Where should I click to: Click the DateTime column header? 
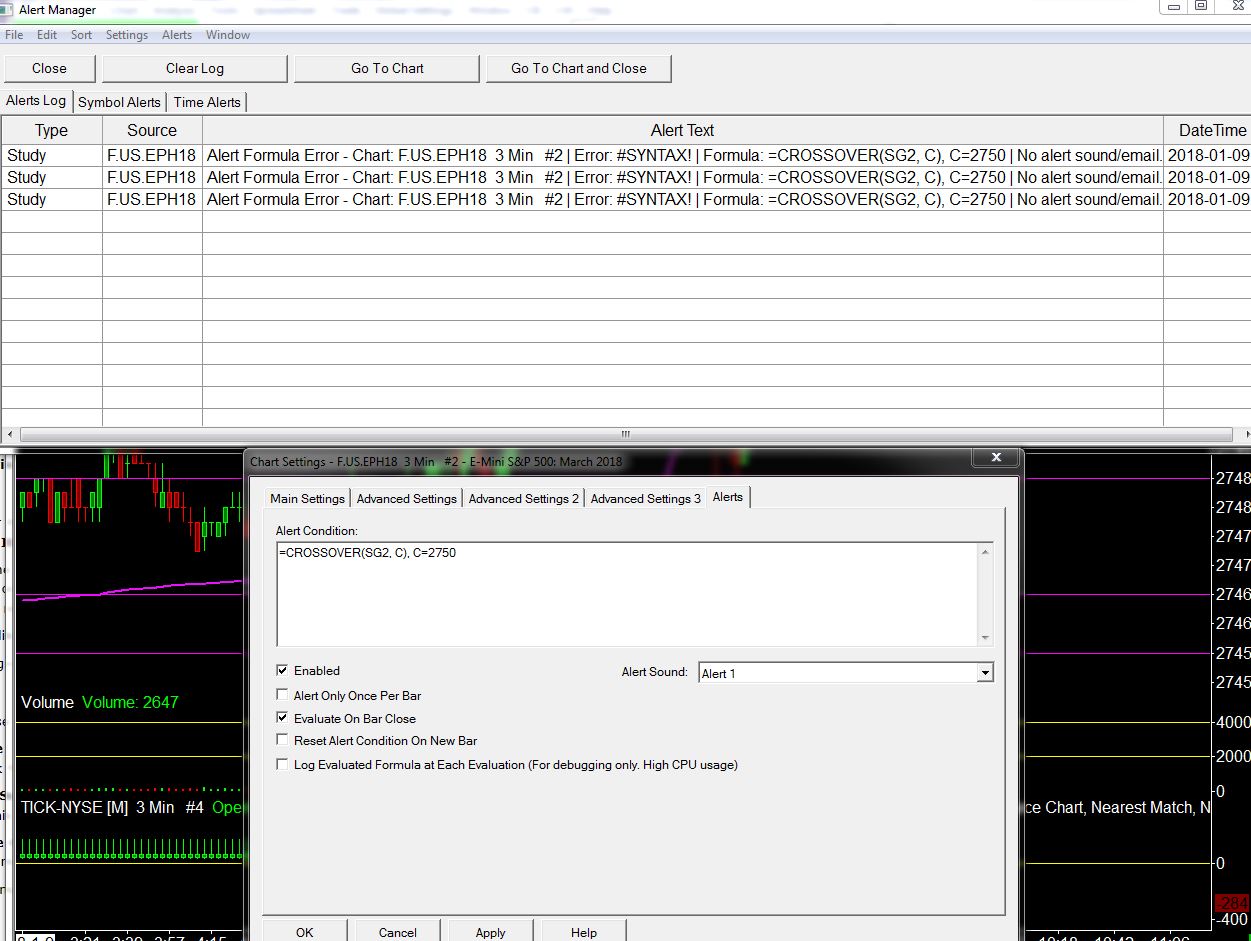pyautogui.click(x=1207, y=130)
